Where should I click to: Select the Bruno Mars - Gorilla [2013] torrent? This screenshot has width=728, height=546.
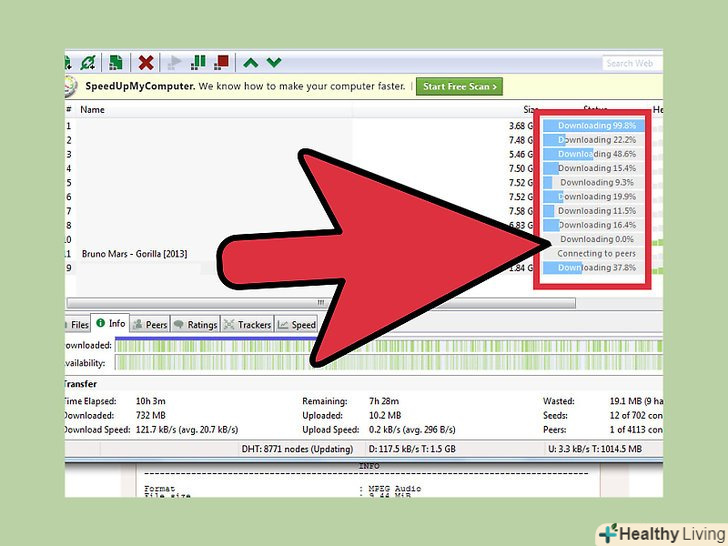135,254
